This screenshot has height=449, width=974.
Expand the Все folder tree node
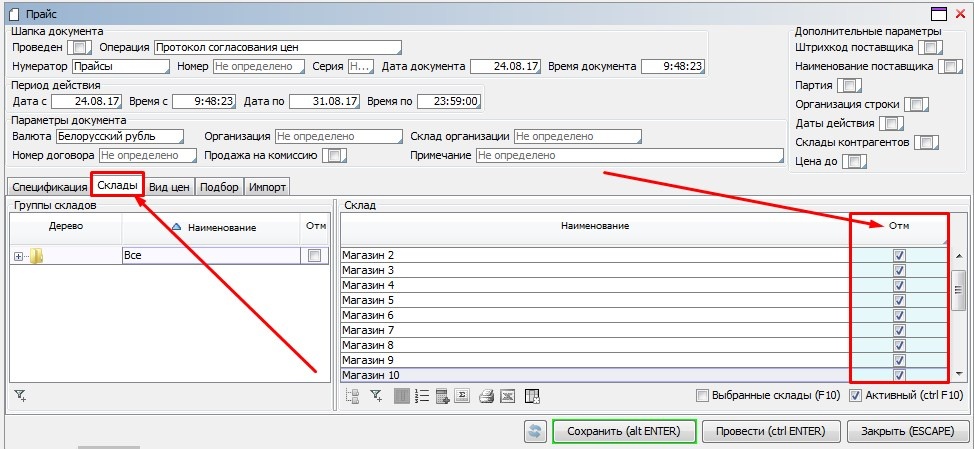18,257
